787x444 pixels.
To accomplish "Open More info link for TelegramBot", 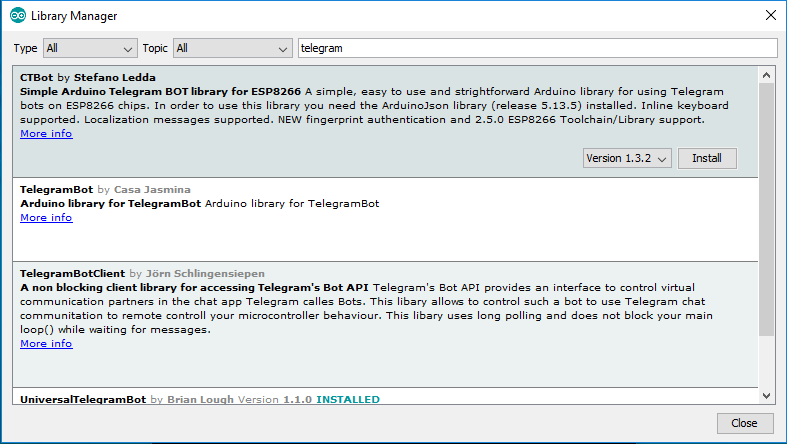I will [46, 217].
